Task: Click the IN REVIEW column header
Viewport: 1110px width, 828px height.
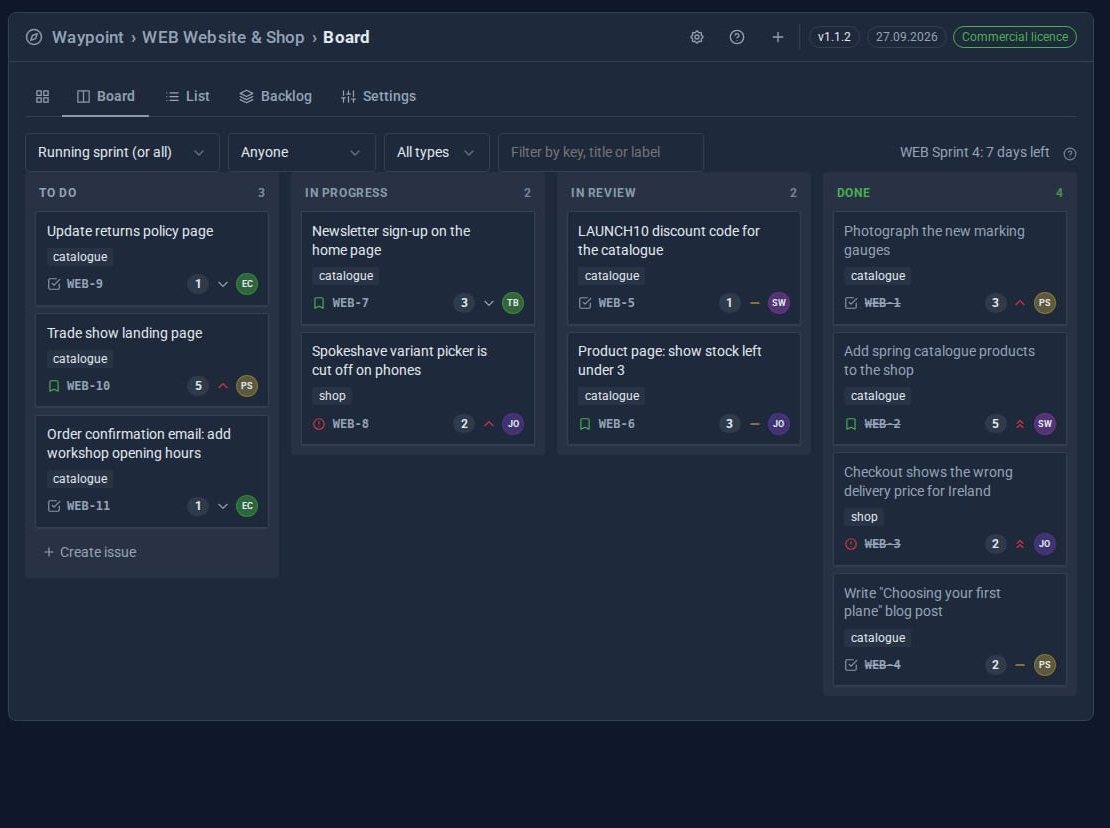Action: [x=603, y=192]
